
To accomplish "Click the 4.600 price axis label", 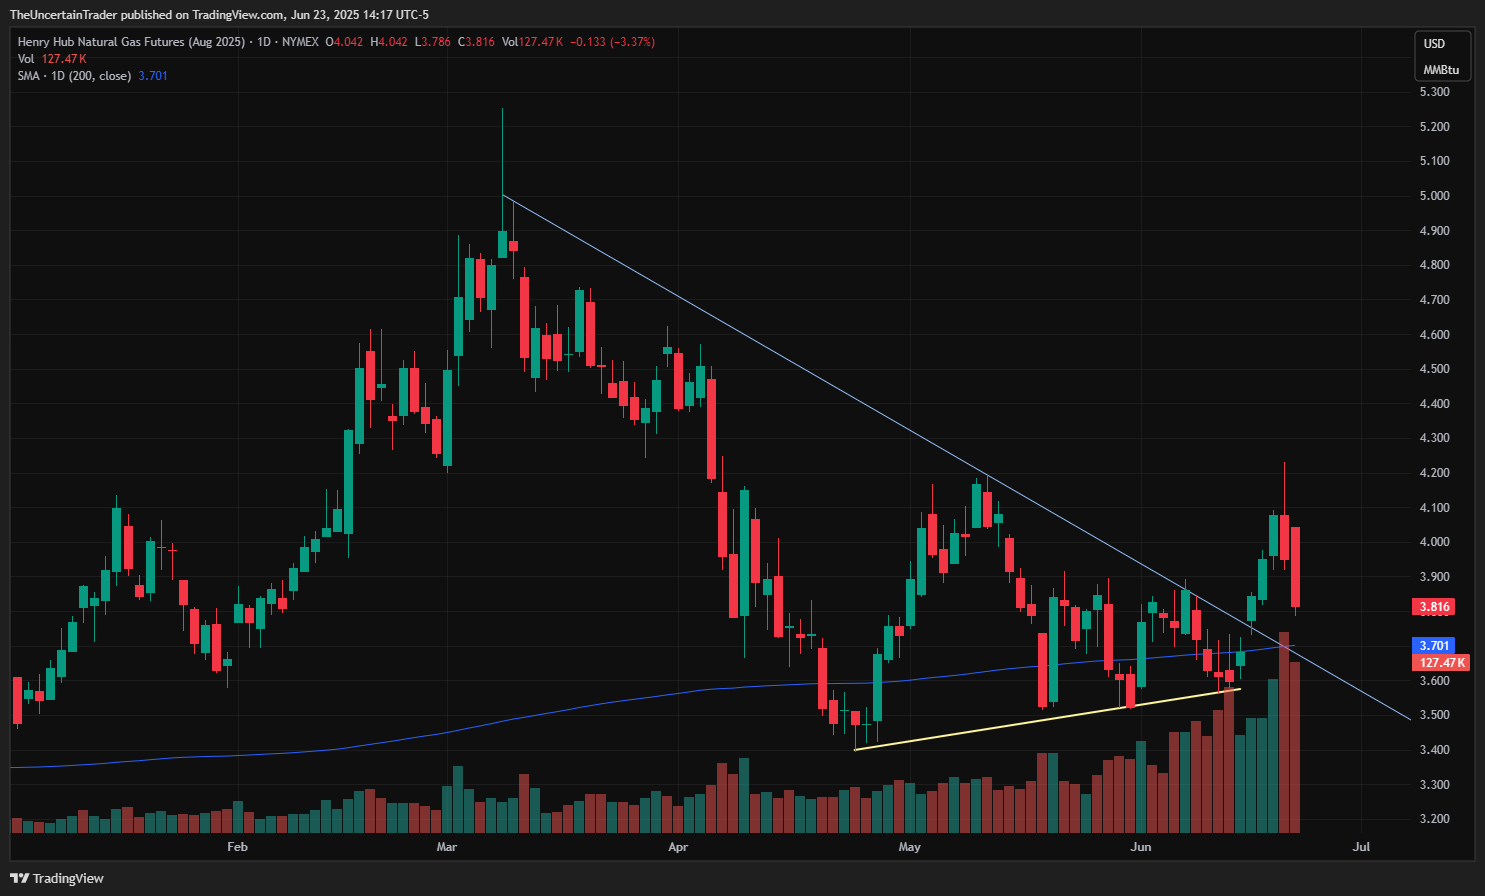I will 1435,335.
